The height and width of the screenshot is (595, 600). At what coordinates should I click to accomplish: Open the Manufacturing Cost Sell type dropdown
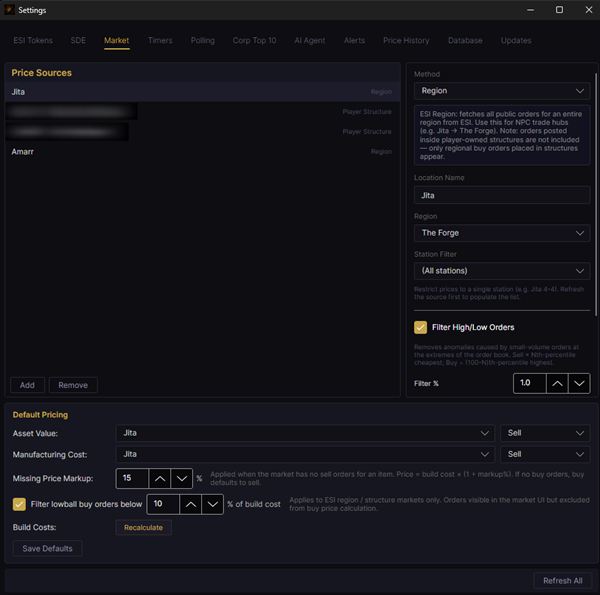point(545,454)
